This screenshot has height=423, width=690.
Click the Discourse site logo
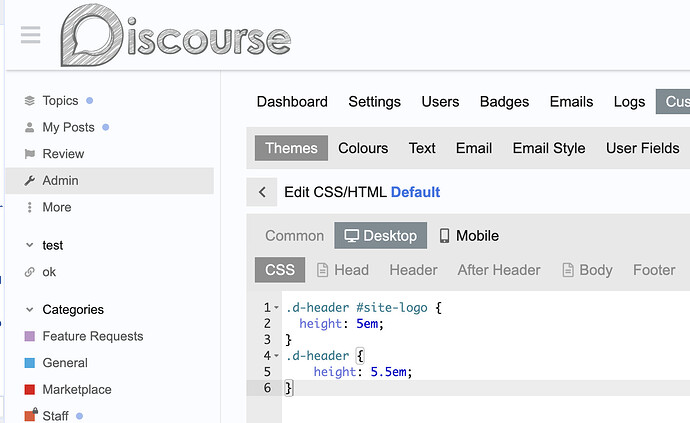pyautogui.click(x=176, y=35)
